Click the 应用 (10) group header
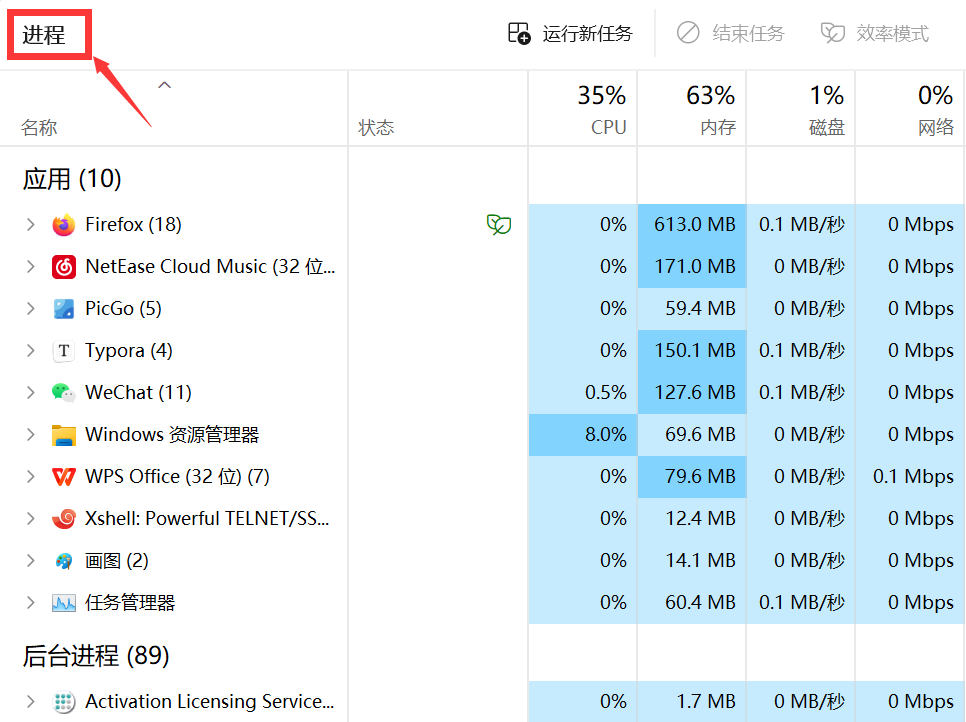The image size is (966, 722). coord(72,179)
